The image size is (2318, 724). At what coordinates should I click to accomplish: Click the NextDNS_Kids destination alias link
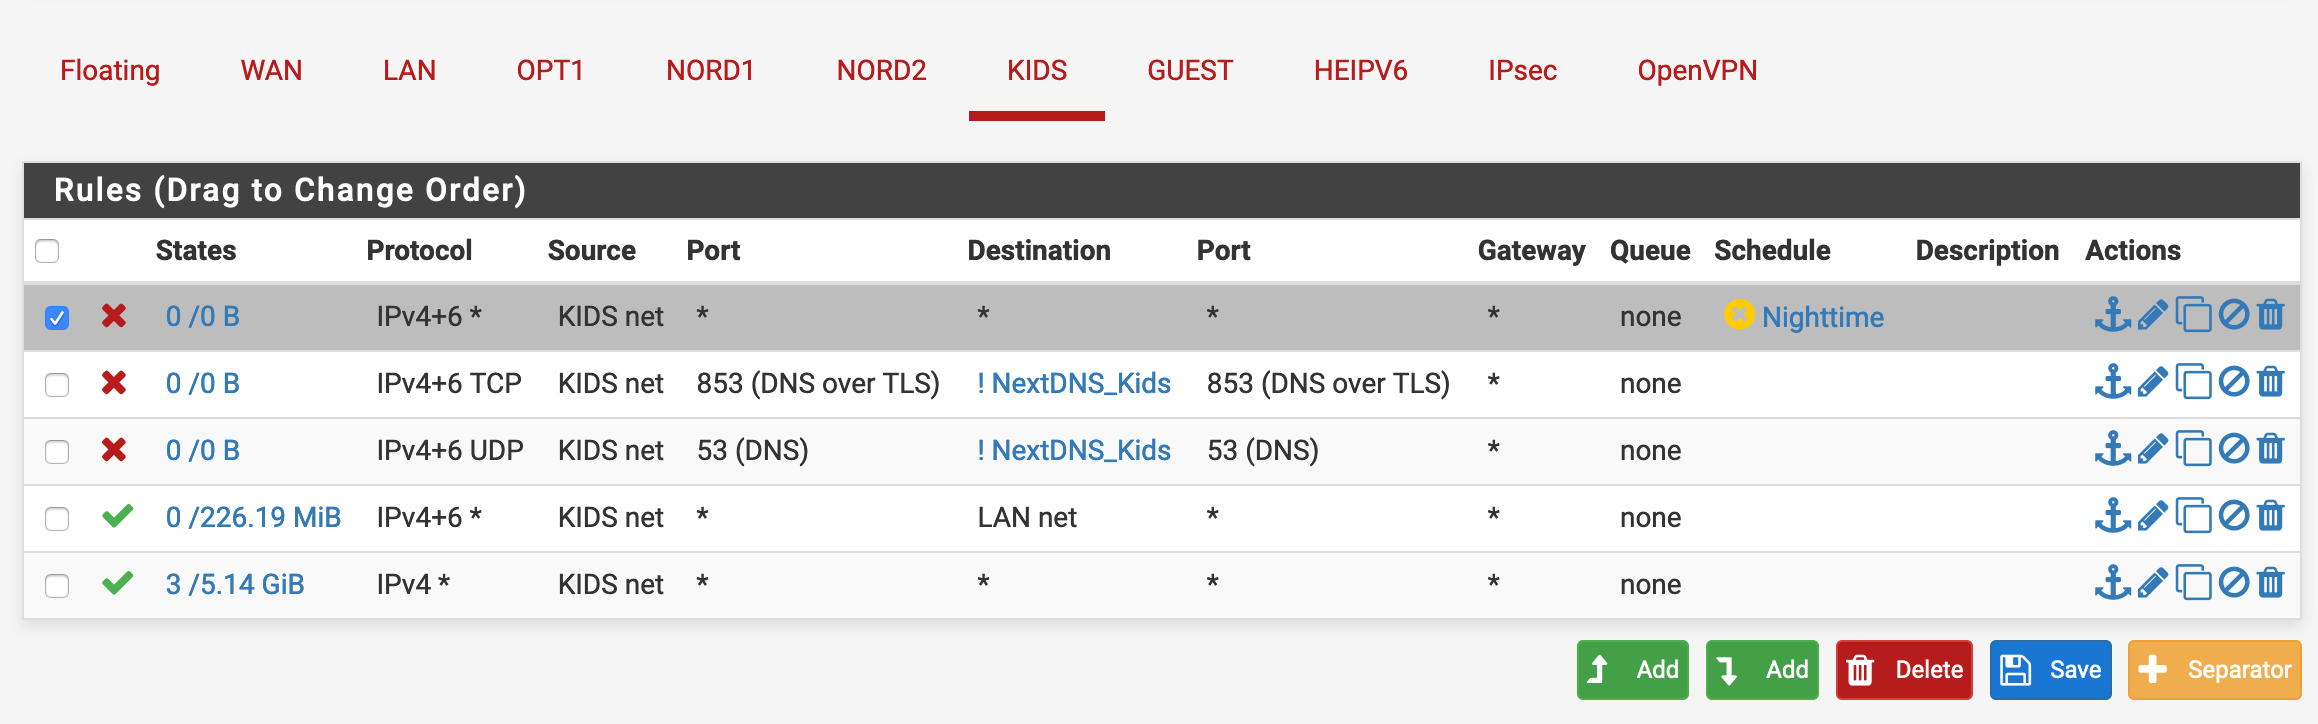pyautogui.click(x=1073, y=383)
